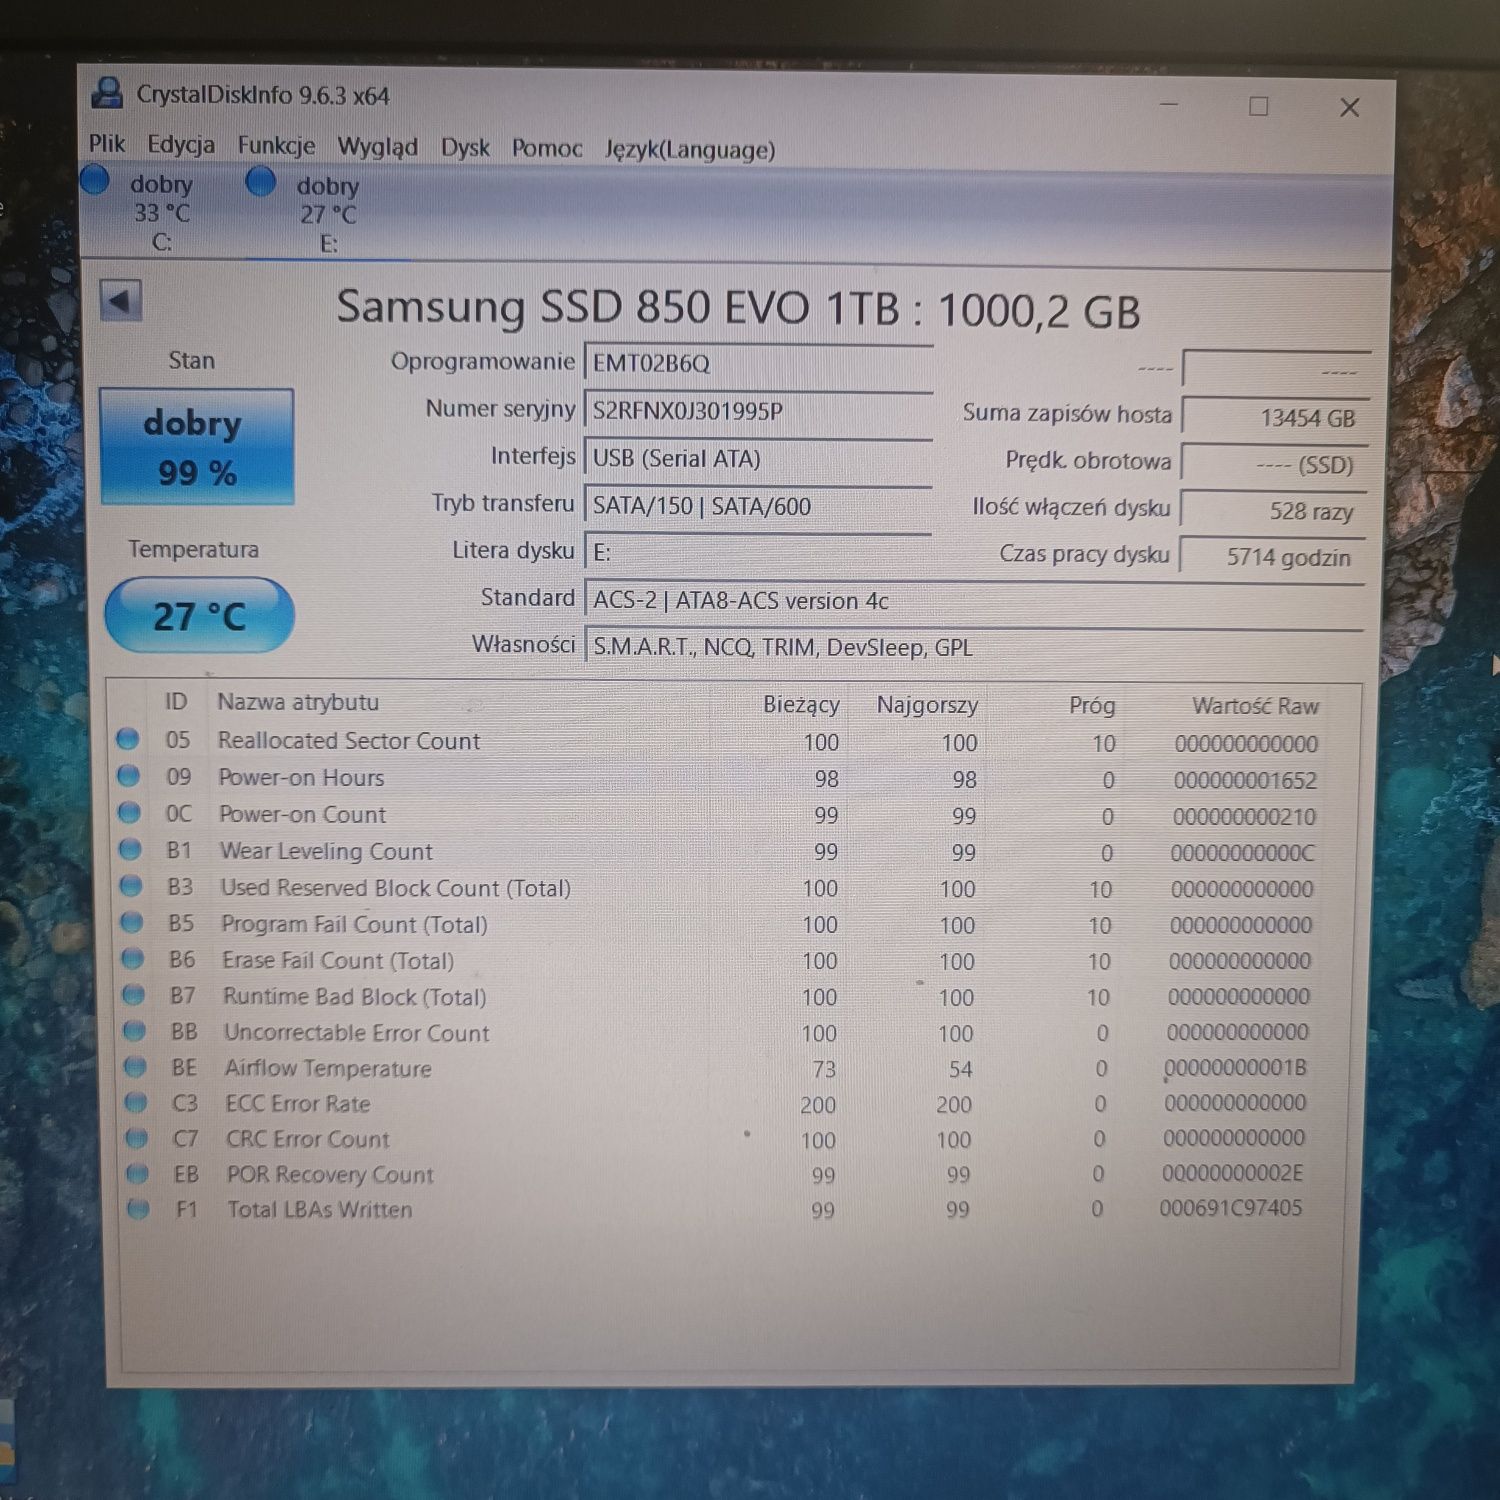This screenshot has height=1500, width=1500.
Task: Click the Tryb transferu field SATA/150 | SATA/600
Action: pos(758,506)
